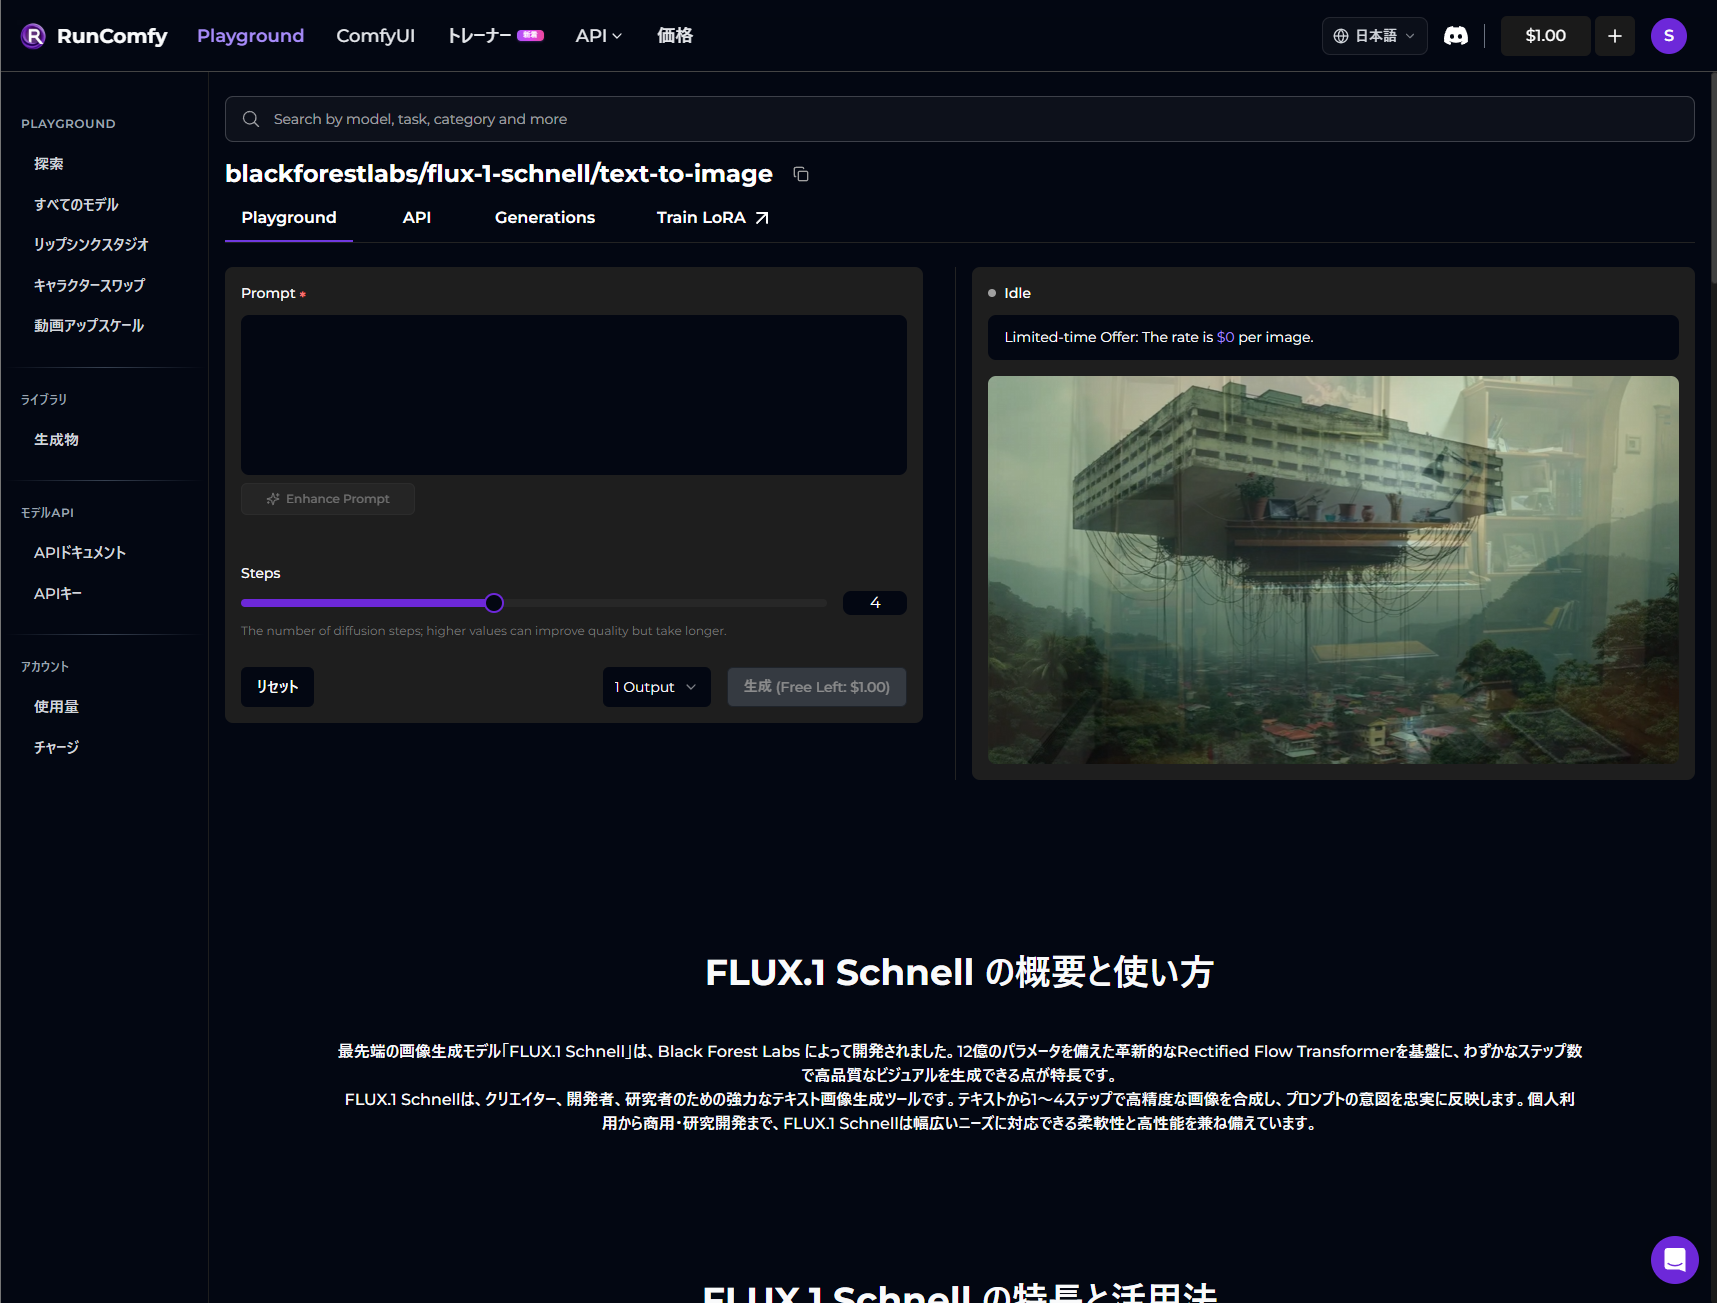
Task: Switch to the API tab
Action: click(x=416, y=217)
